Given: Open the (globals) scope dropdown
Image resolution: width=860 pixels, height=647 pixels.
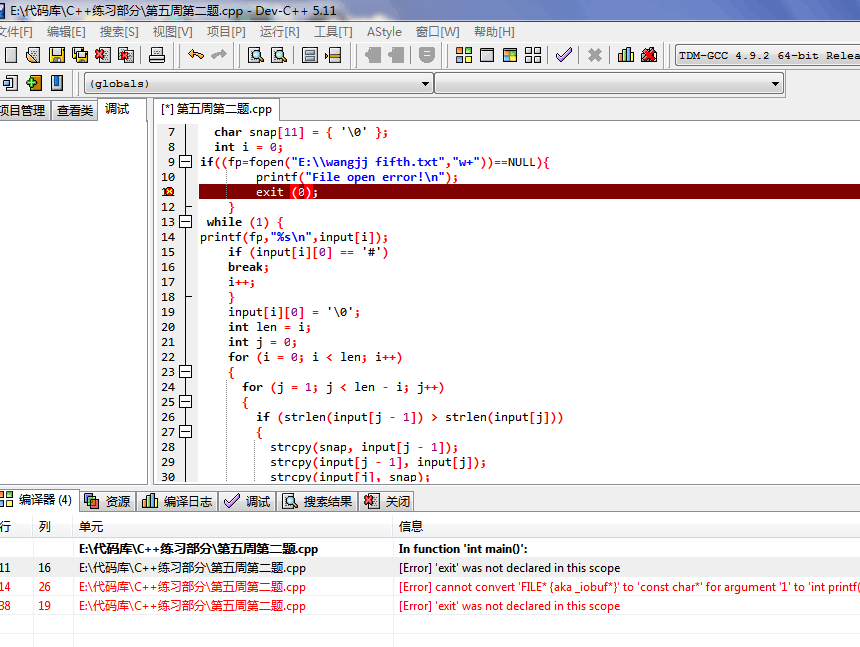Looking at the screenshot, I should 258,84.
